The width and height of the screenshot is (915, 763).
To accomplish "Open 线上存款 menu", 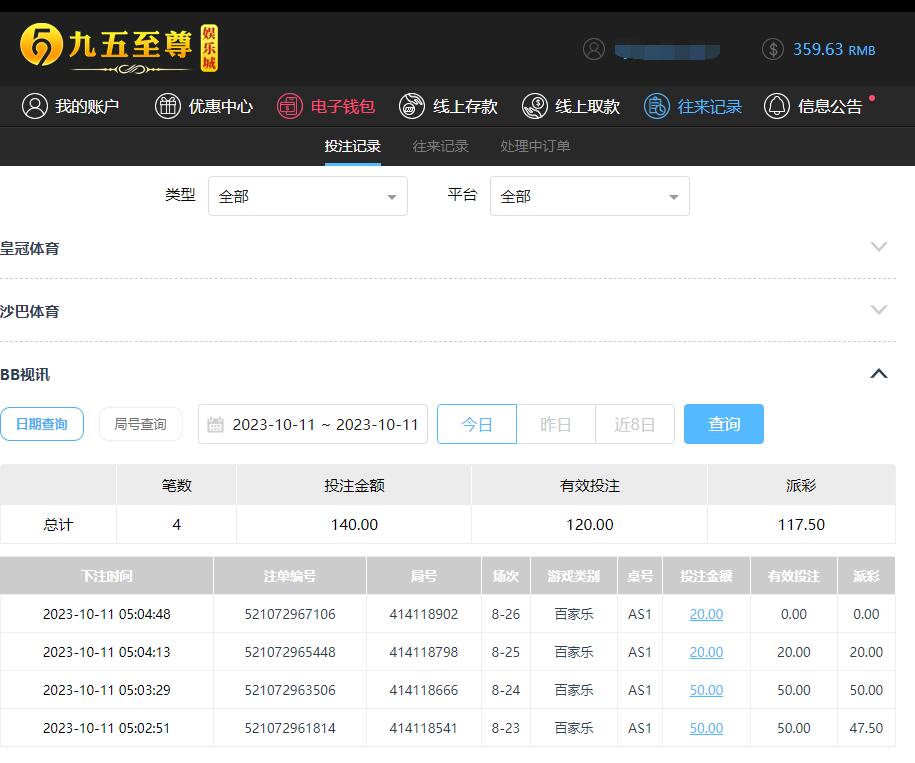I will 448,106.
